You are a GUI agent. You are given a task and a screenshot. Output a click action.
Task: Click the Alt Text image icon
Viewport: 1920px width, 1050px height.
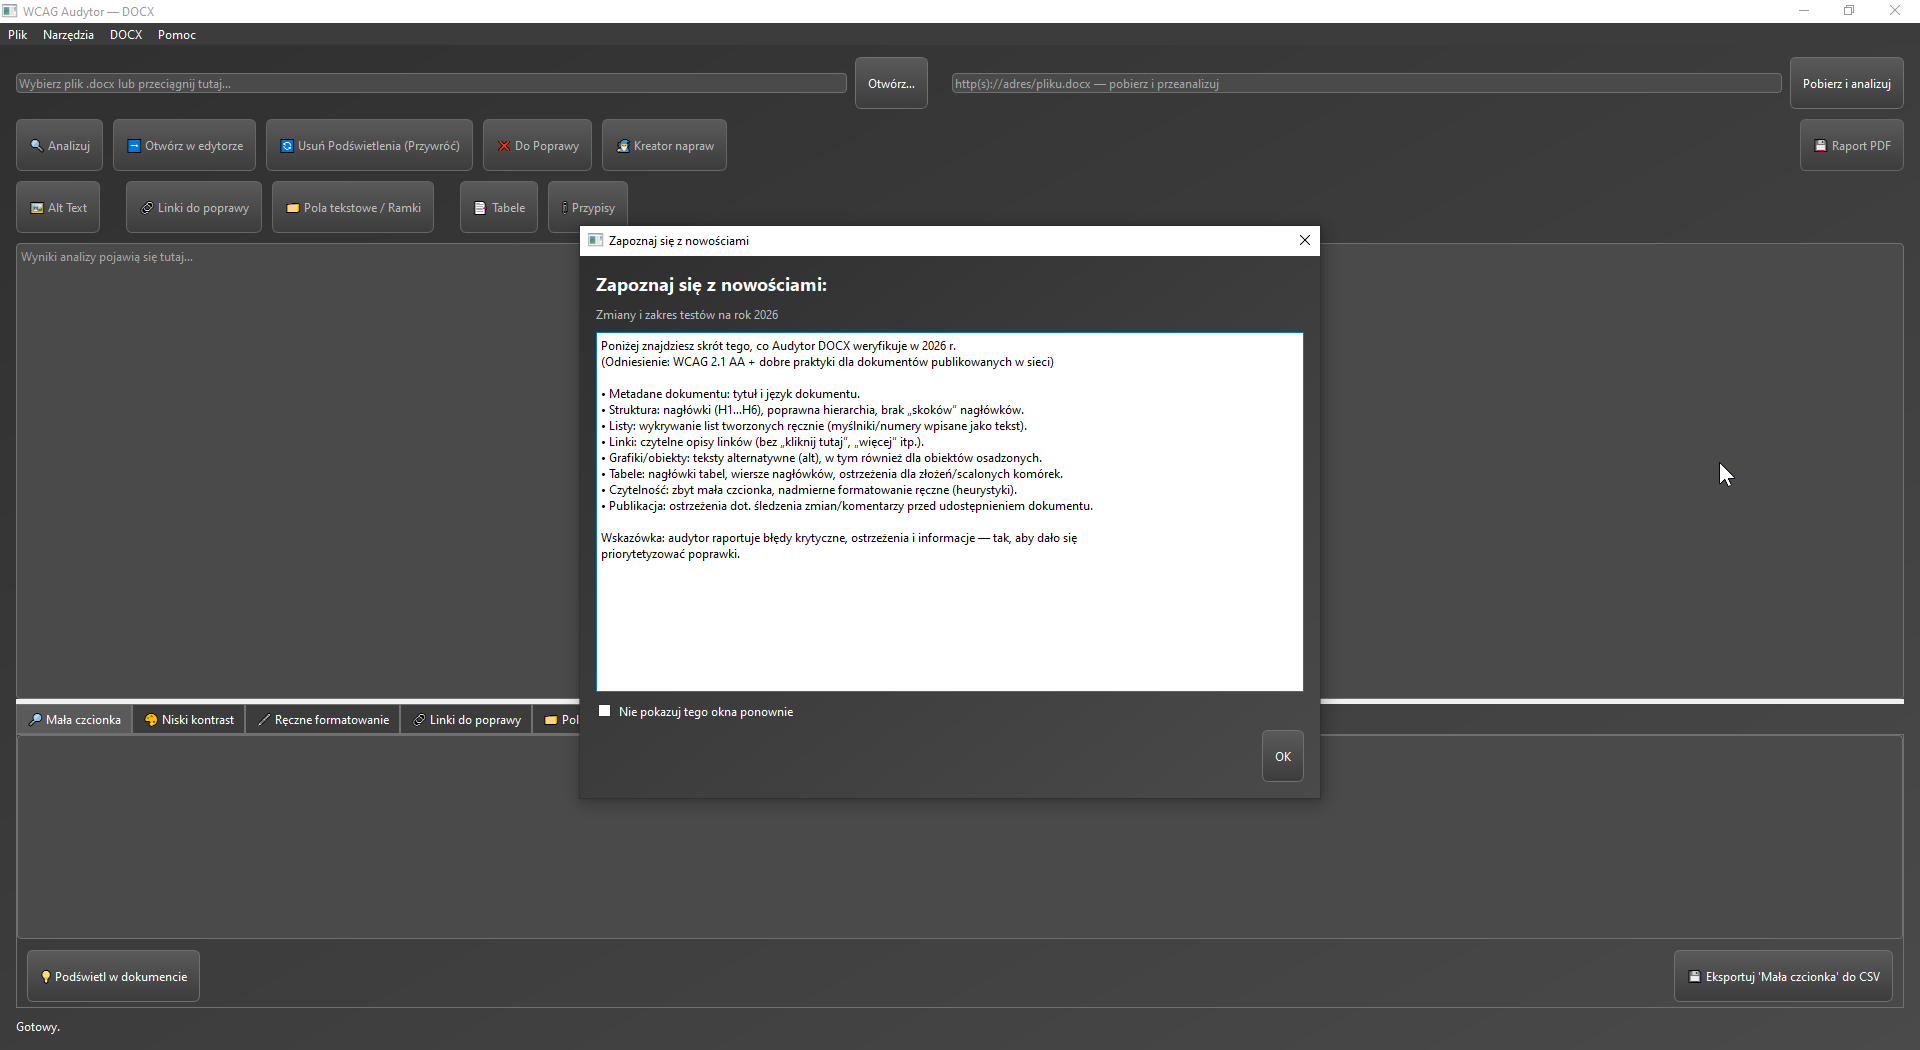click(x=36, y=207)
